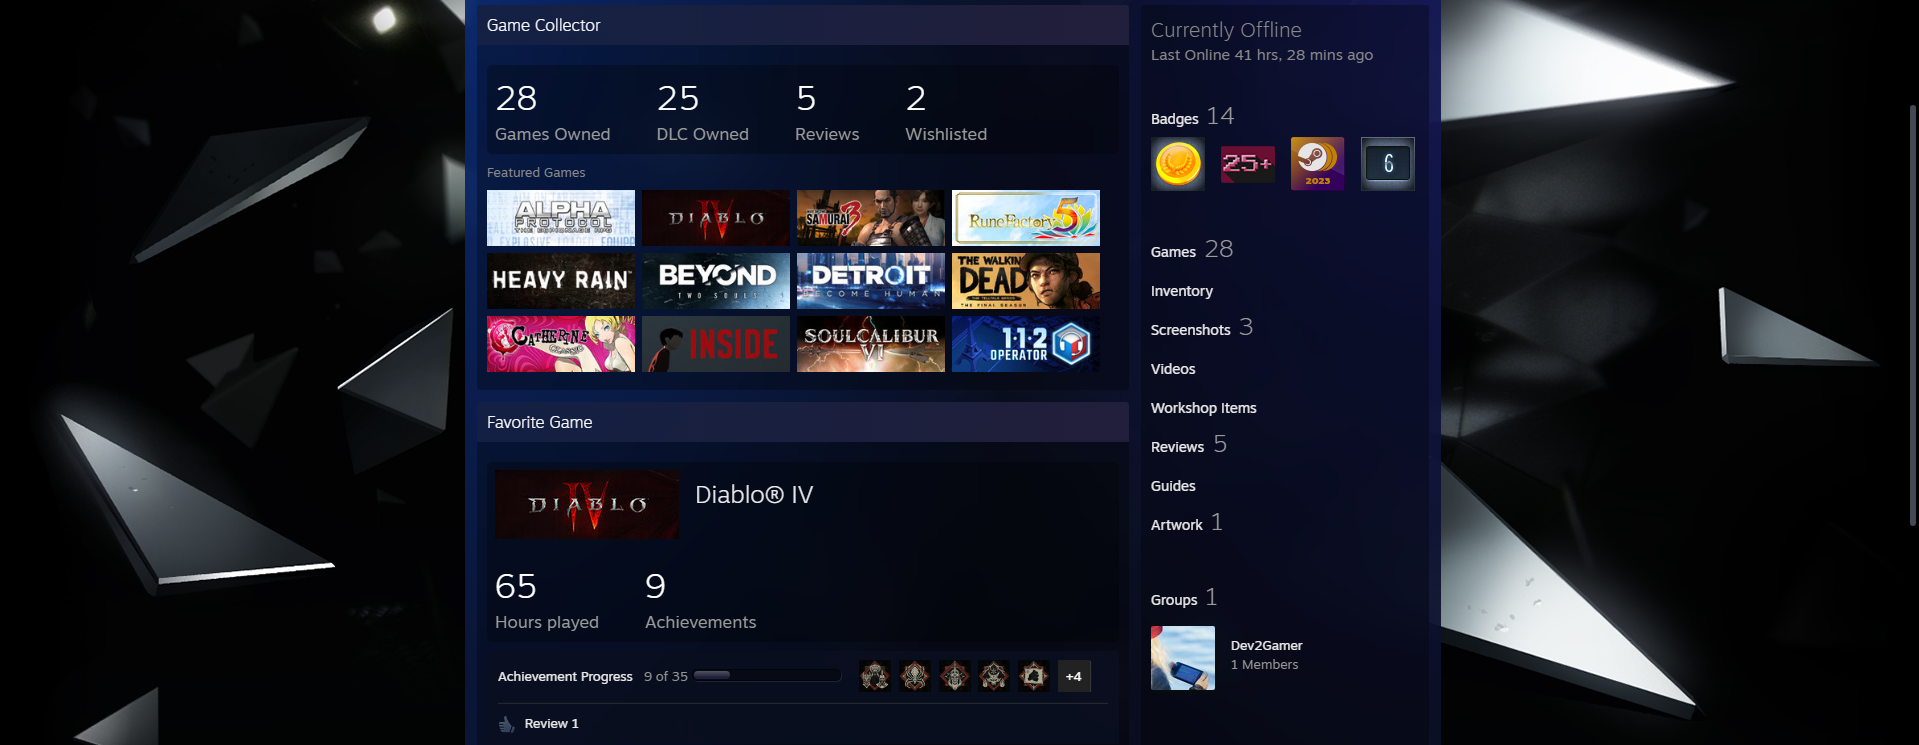Screen dimensions: 1919x745
Task: Open the gold coin badge
Action: pyautogui.click(x=1178, y=164)
